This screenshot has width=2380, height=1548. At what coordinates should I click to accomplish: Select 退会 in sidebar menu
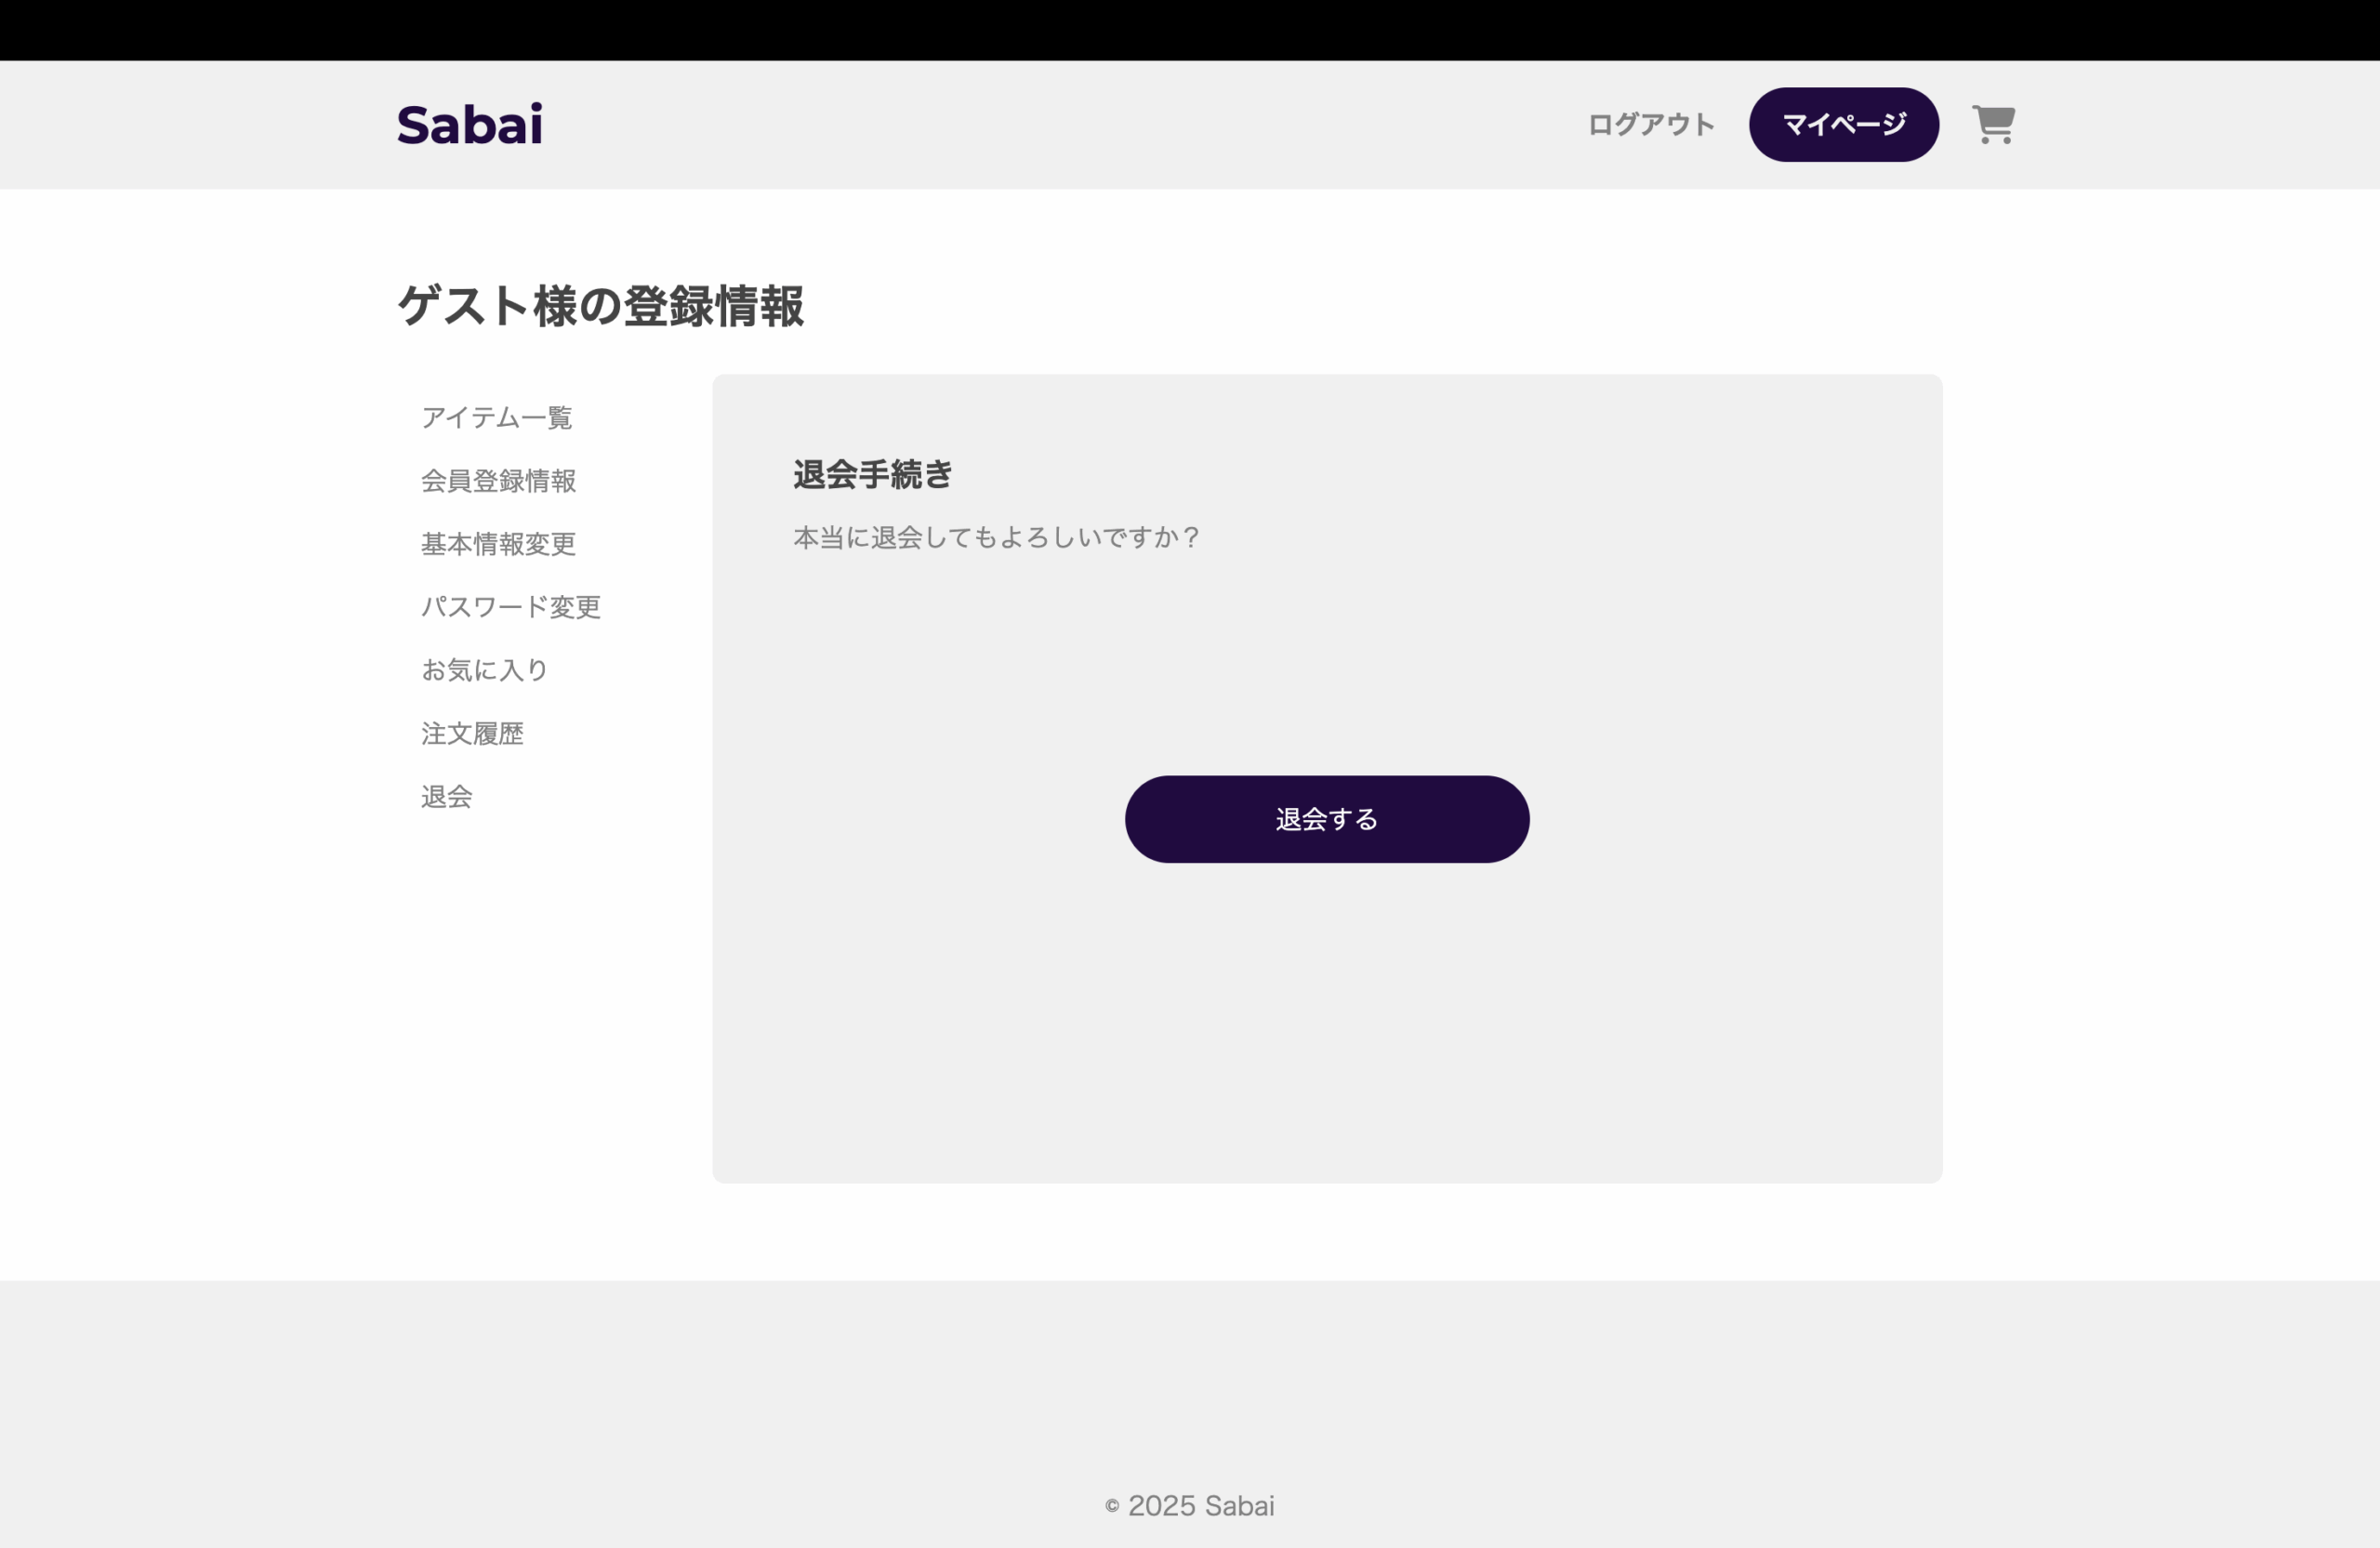pos(446,797)
